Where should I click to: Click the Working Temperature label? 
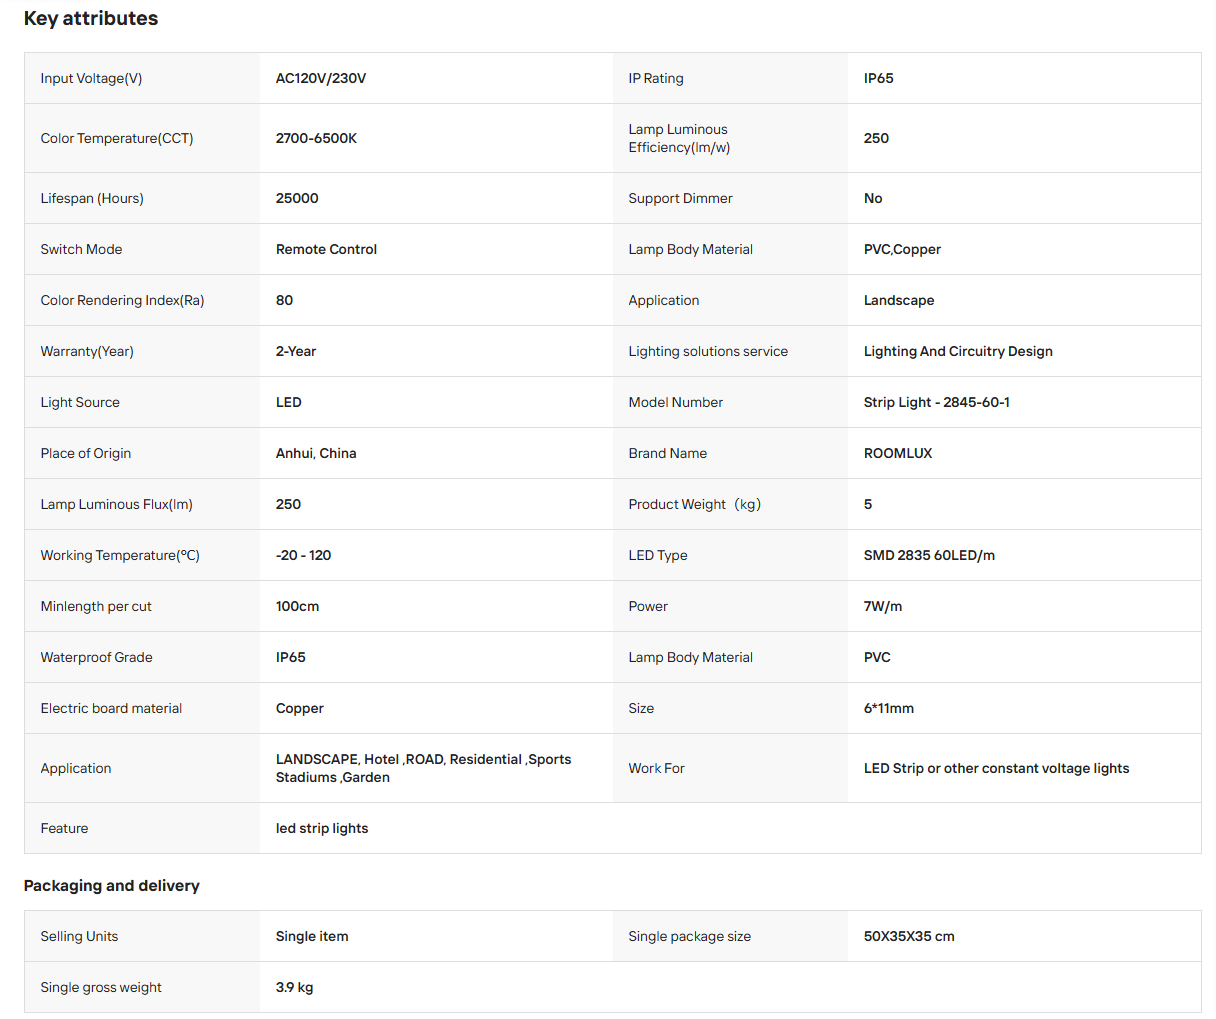point(120,555)
